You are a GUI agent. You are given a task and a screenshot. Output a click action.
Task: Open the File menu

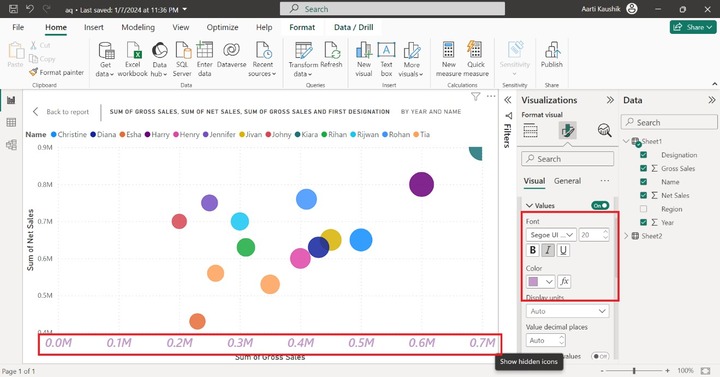[18, 27]
